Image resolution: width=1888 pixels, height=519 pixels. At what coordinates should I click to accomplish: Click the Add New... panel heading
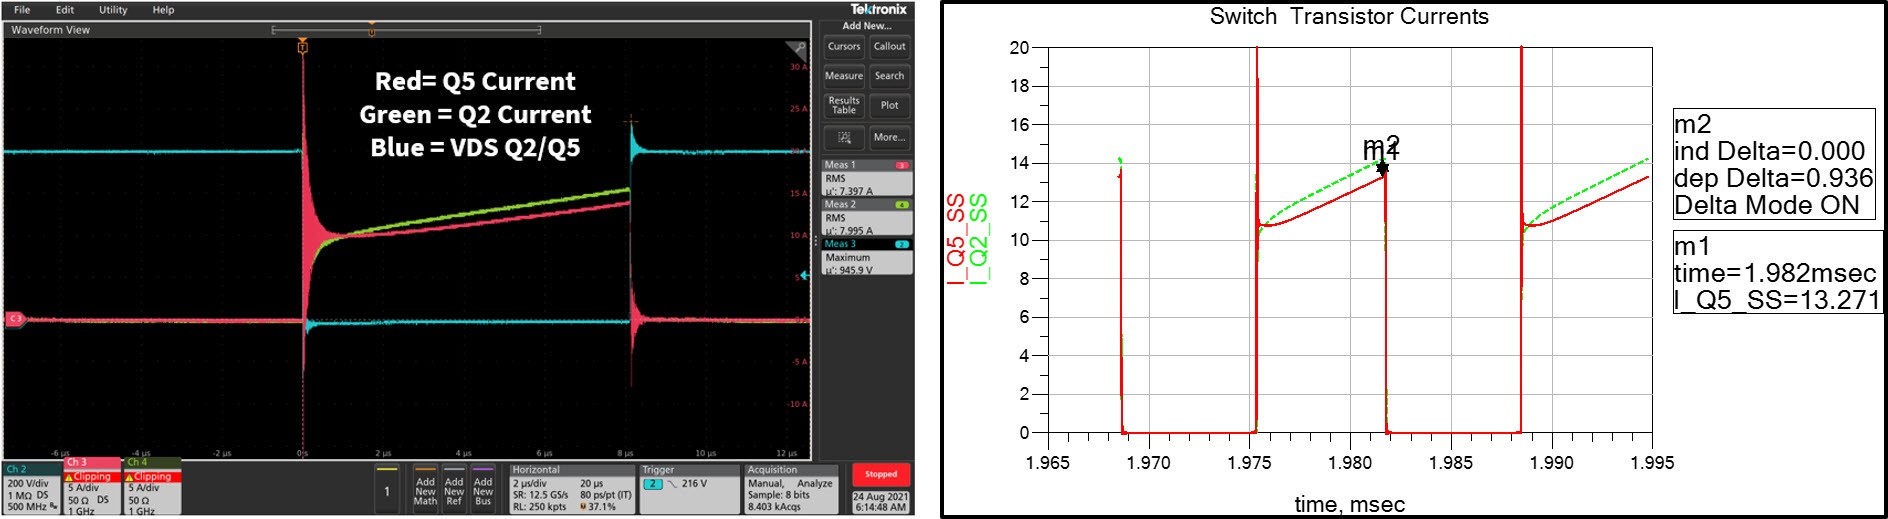click(x=866, y=26)
